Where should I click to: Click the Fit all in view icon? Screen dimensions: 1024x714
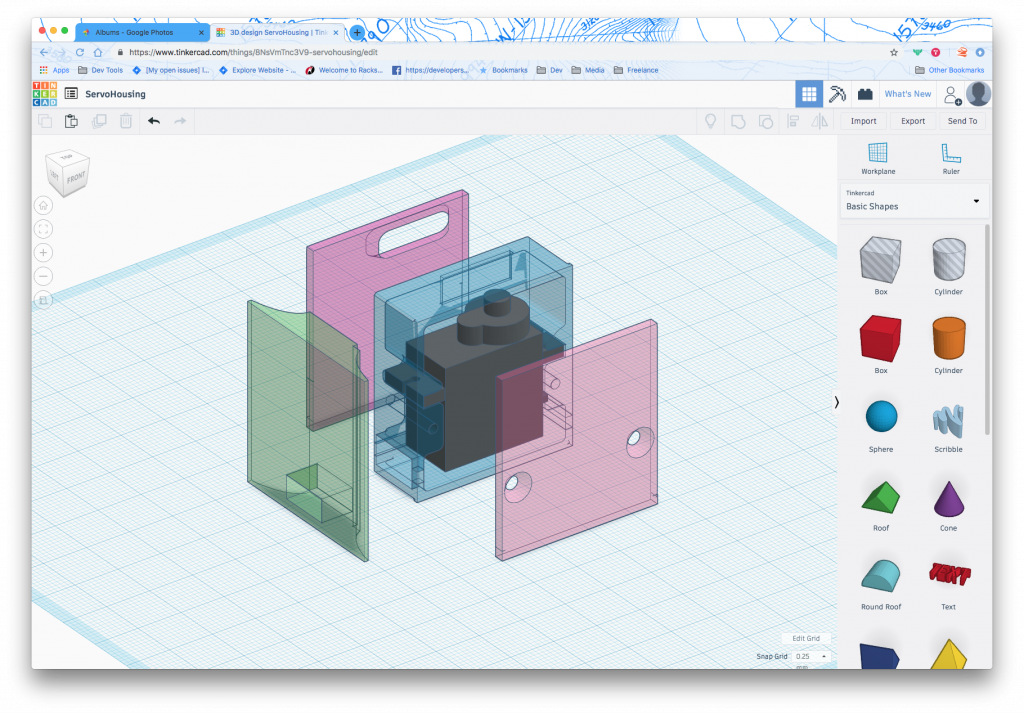(x=44, y=229)
